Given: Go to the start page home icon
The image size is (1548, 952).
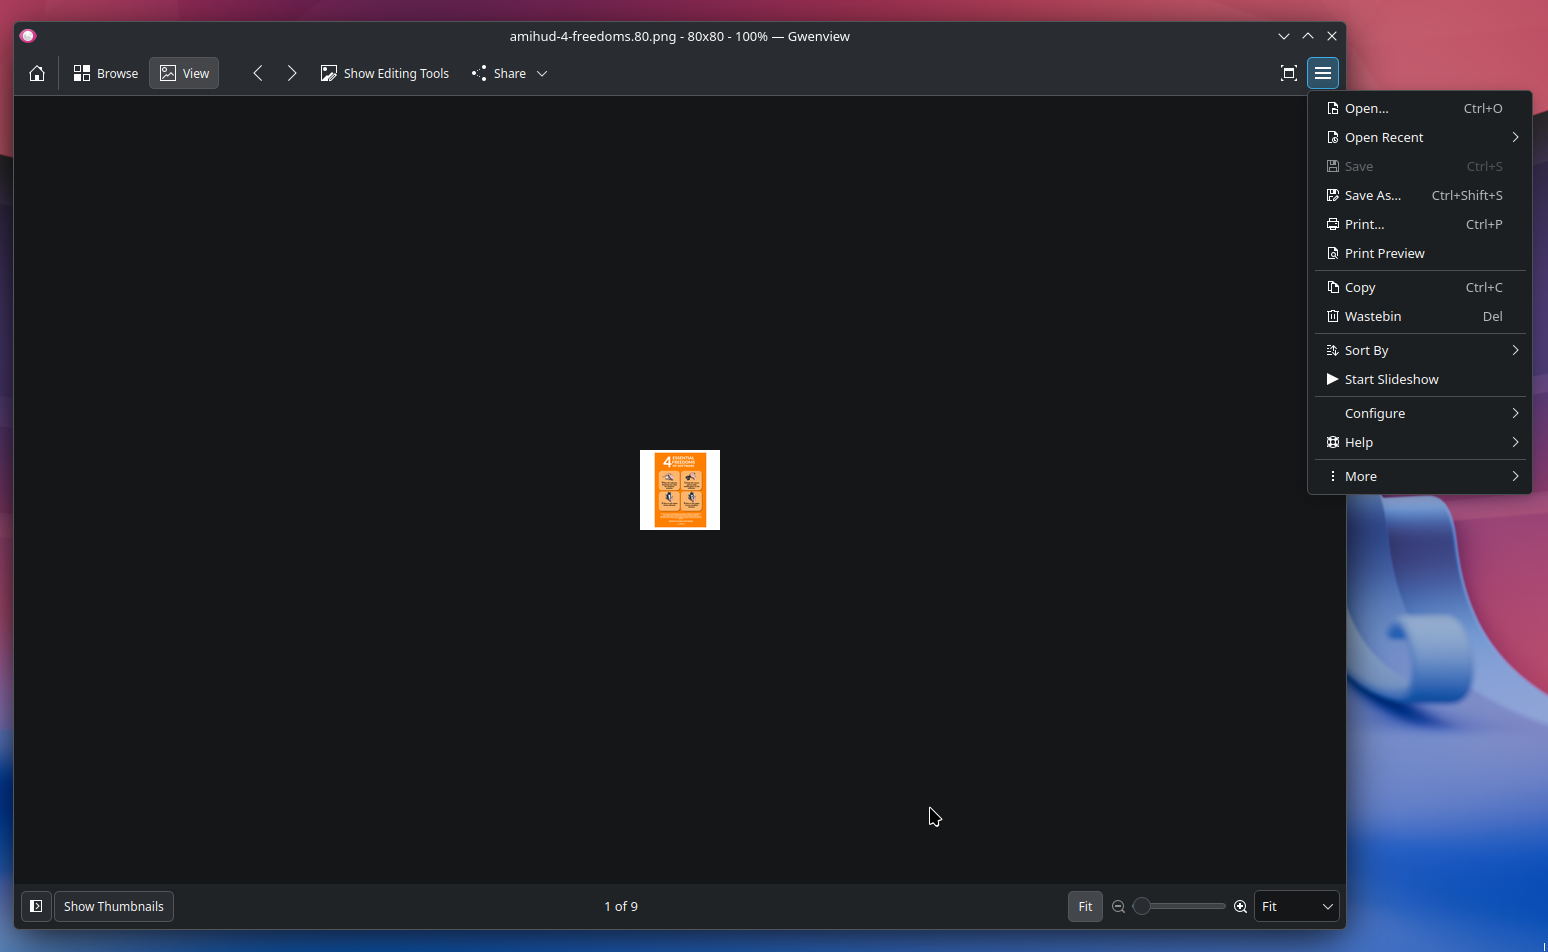Looking at the screenshot, I should pyautogui.click(x=37, y=73).
